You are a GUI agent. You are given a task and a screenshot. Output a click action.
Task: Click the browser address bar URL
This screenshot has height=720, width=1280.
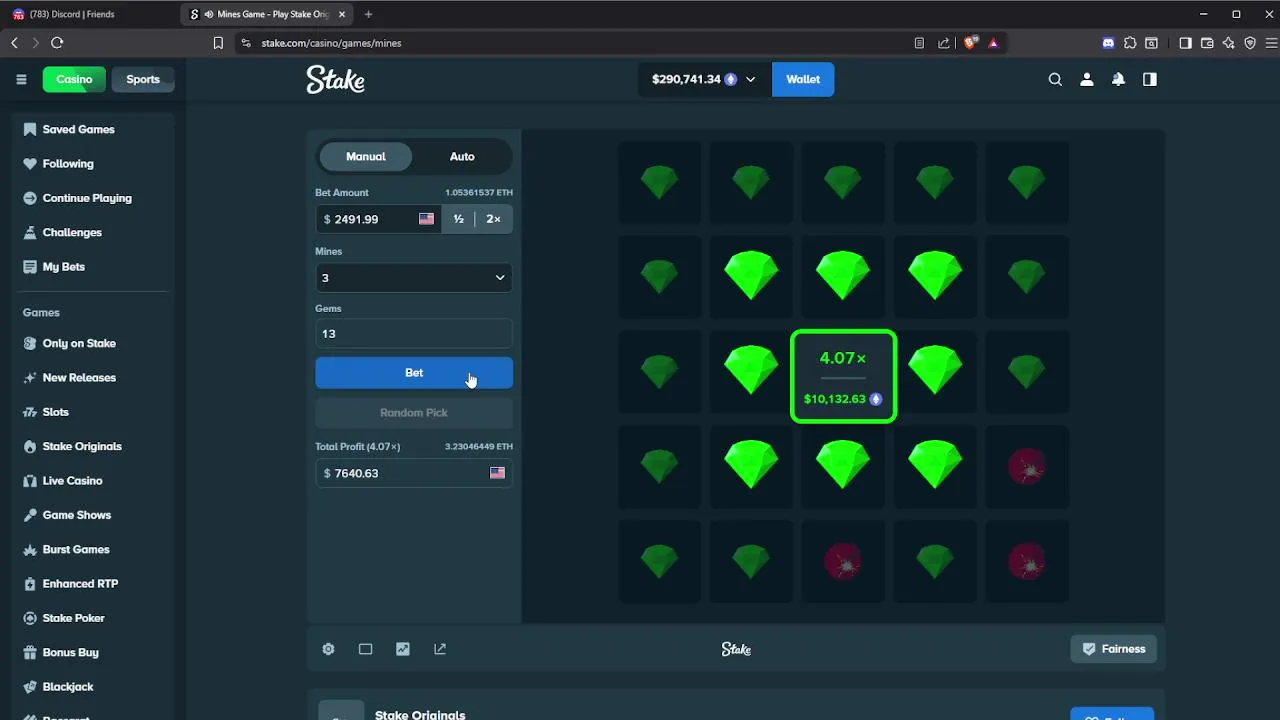(331, 43)
